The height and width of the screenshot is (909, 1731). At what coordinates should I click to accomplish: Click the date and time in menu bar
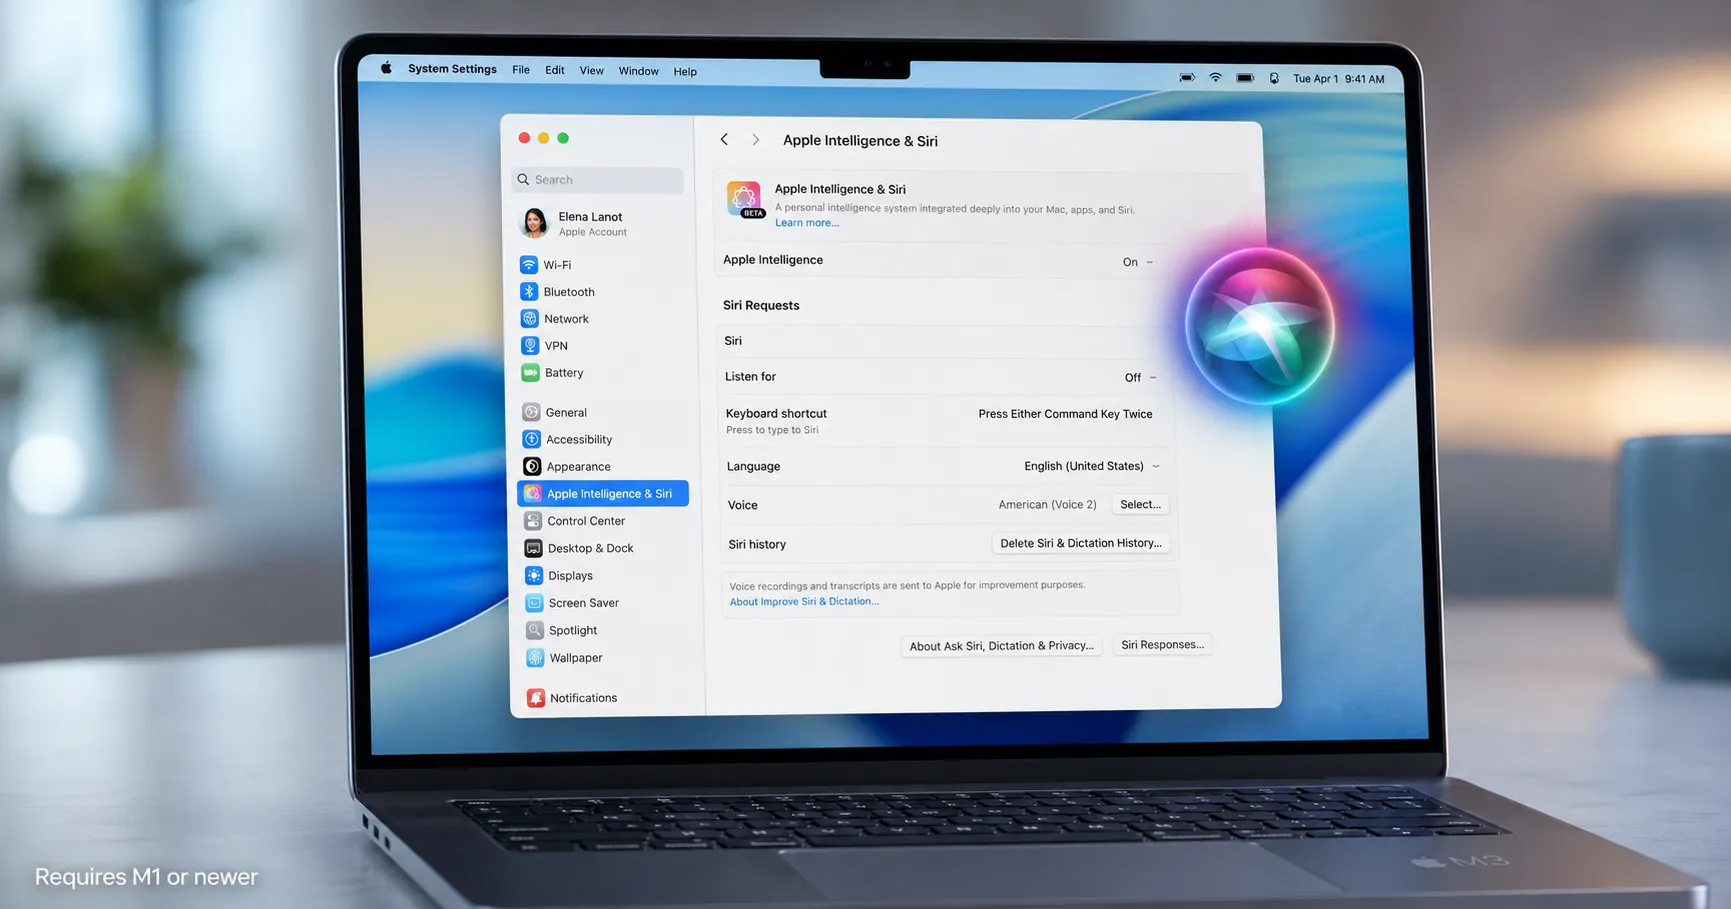coord(1338,79)
